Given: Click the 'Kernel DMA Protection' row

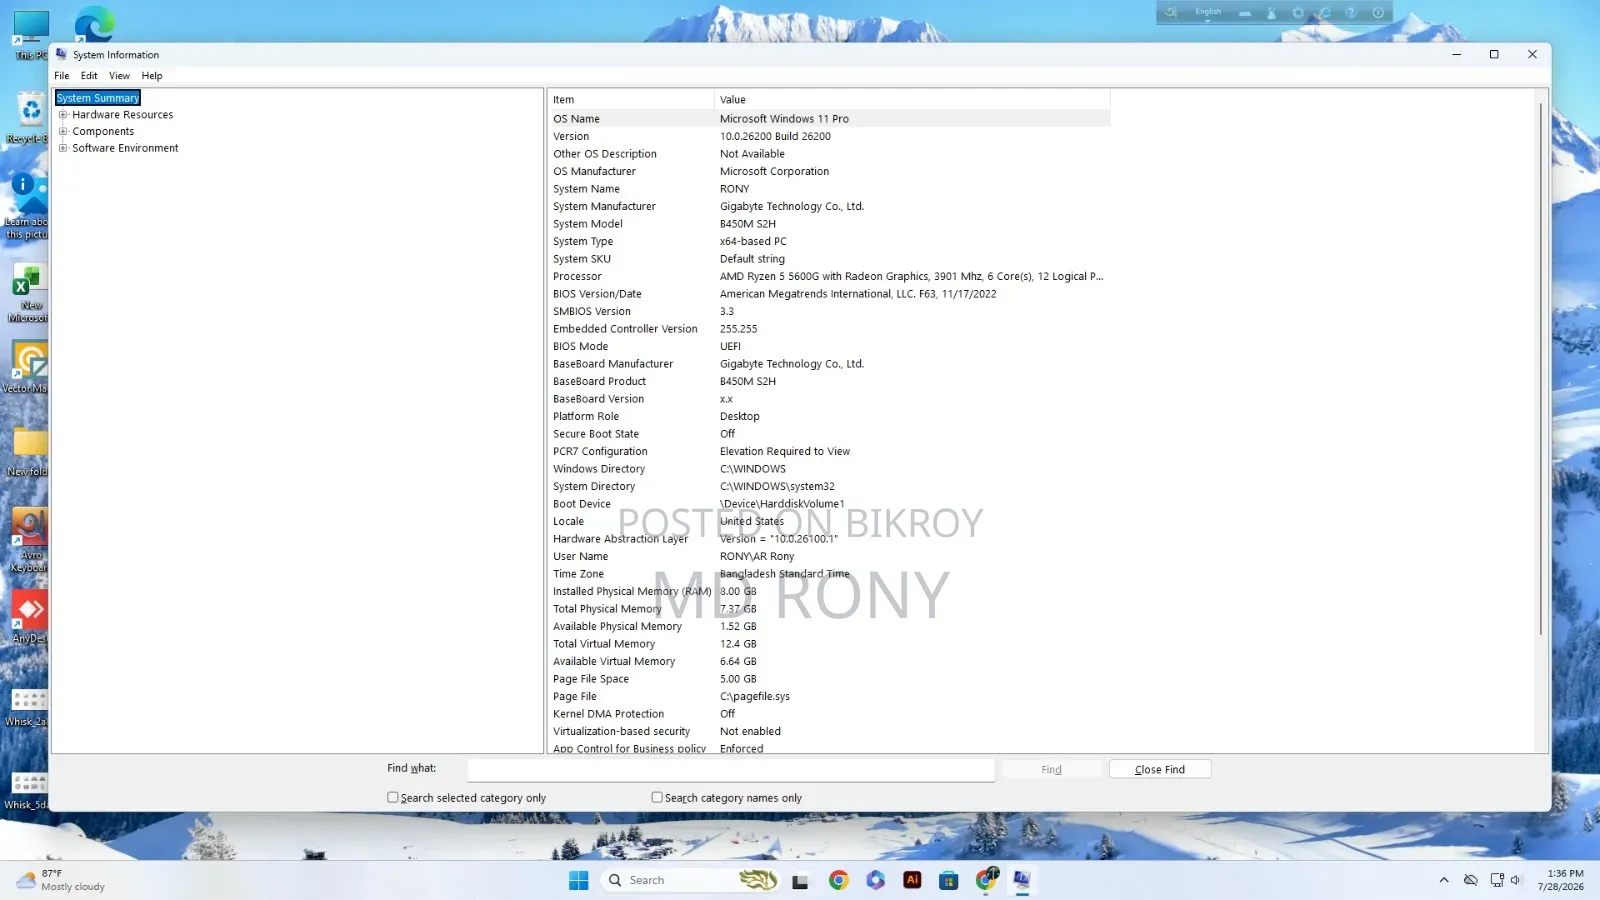Looking at the screenshot, I should (x=829, y=714).
